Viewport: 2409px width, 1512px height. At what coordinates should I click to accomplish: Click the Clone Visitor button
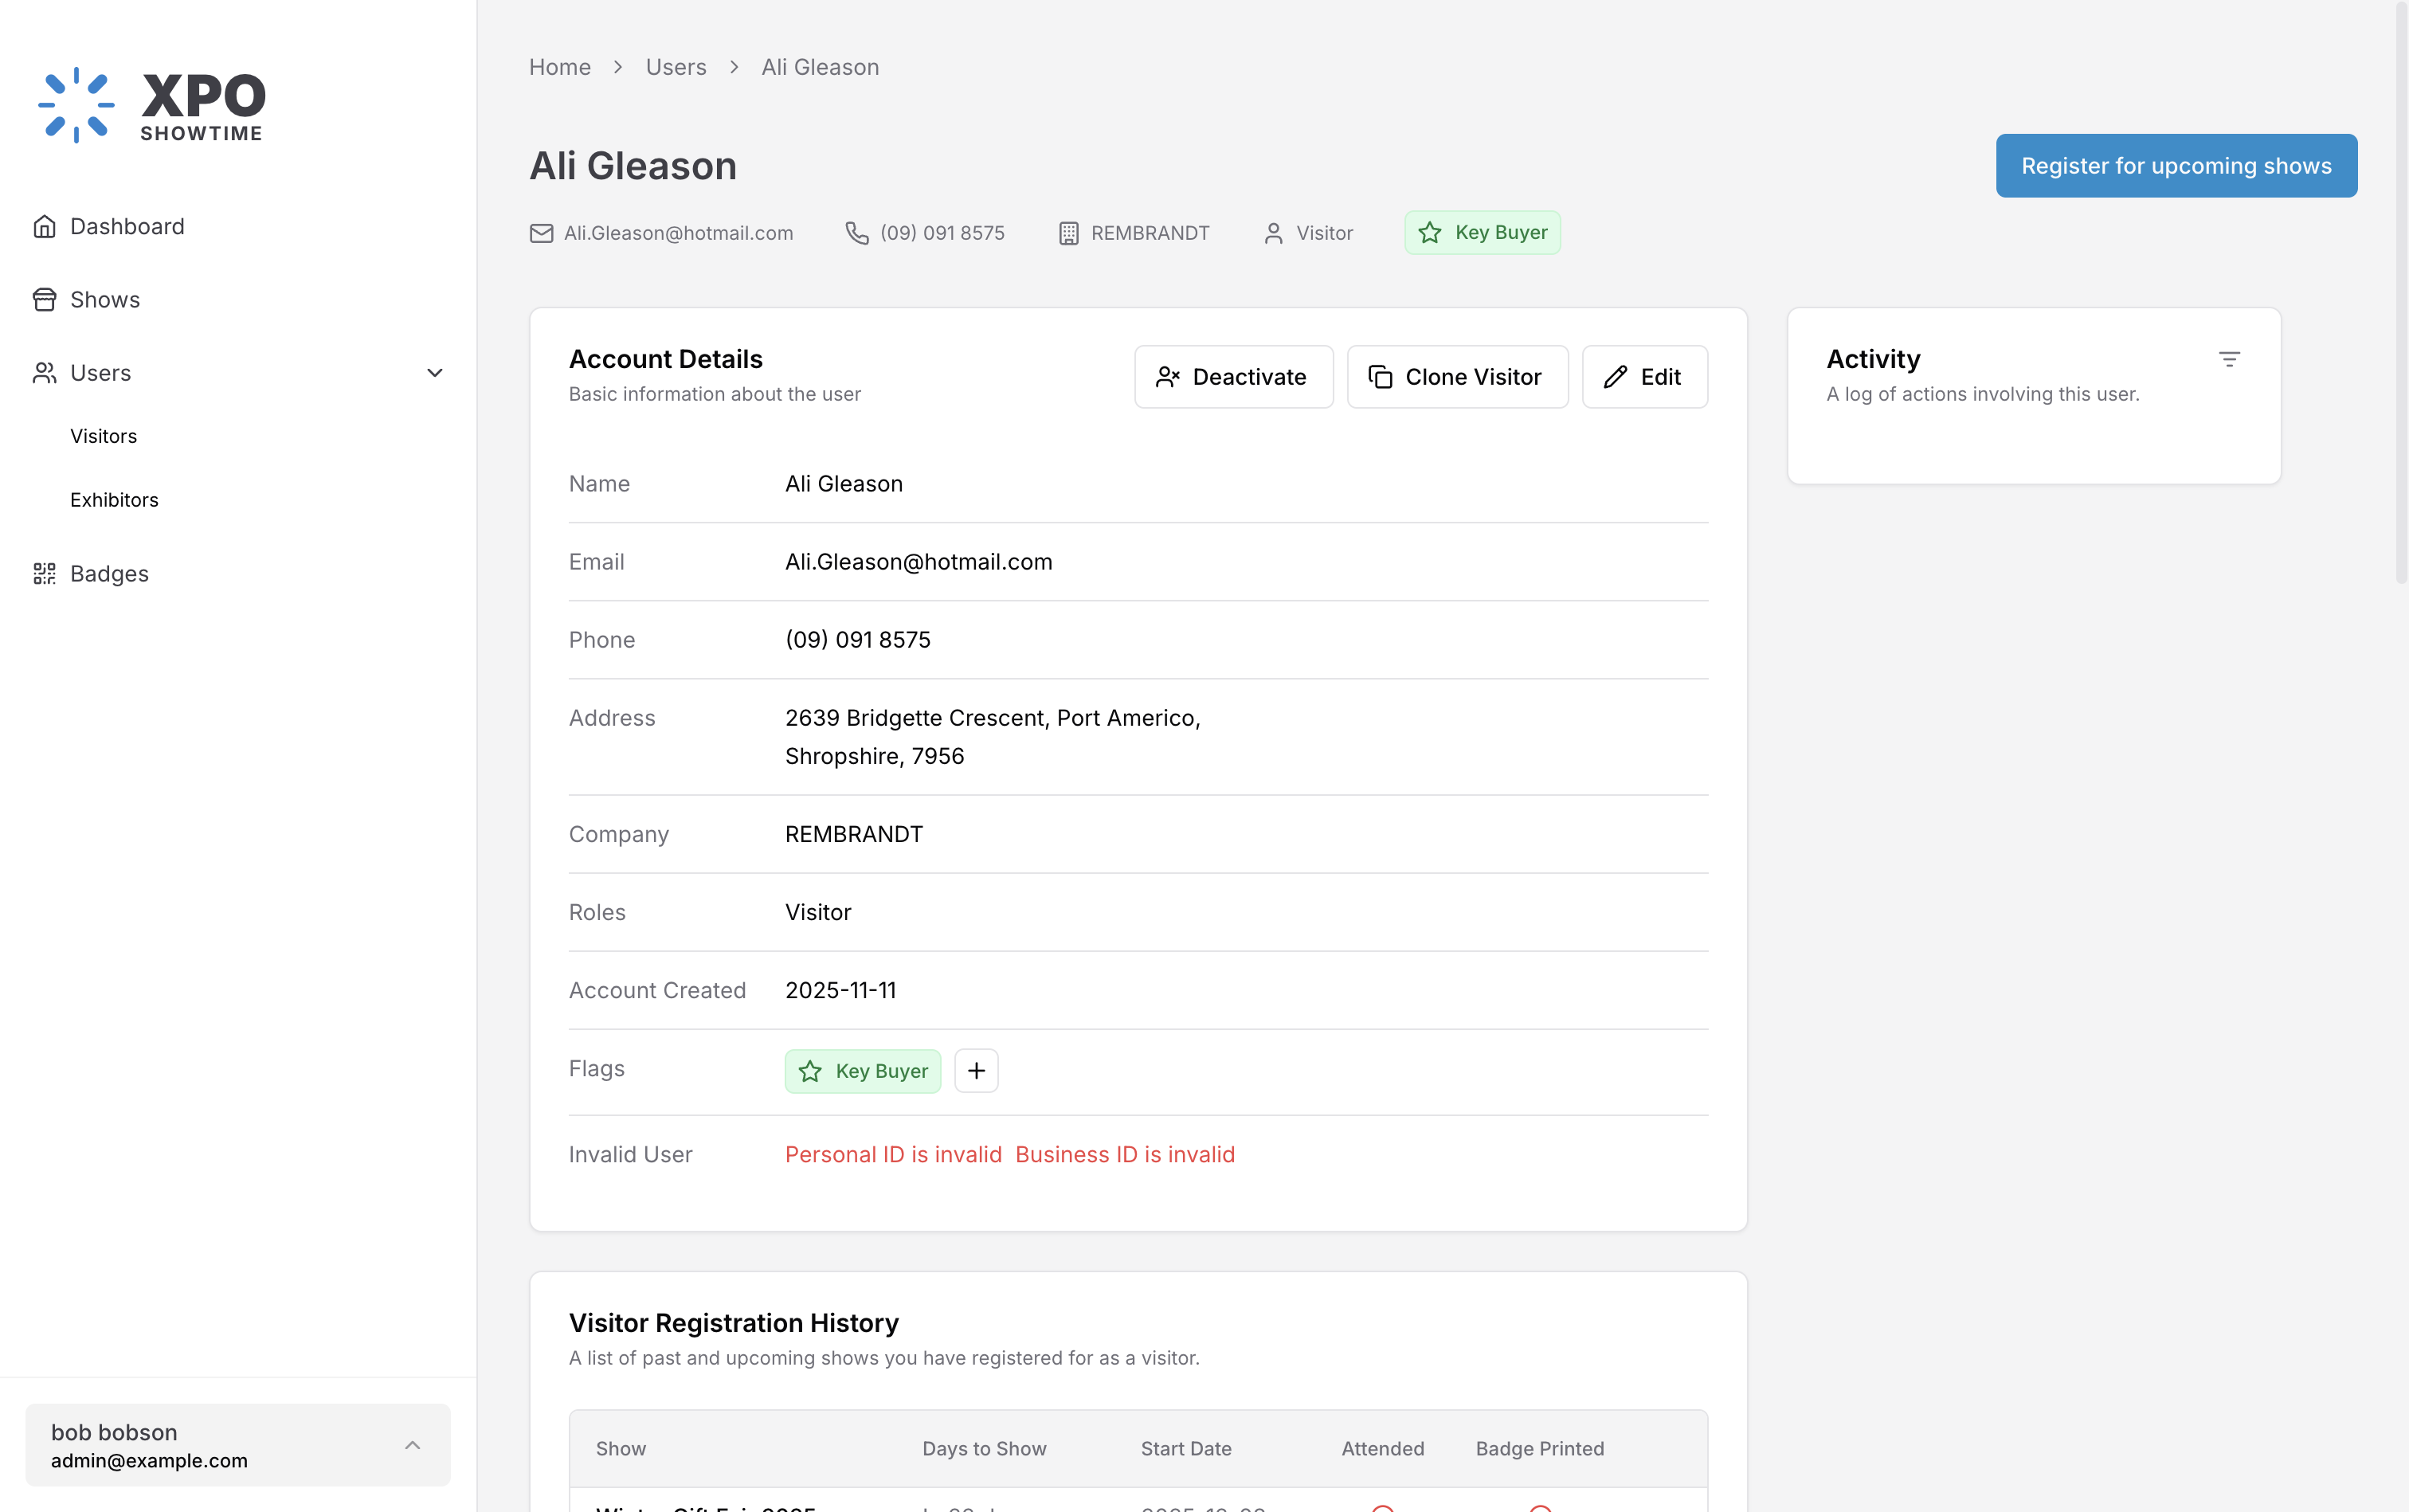pos(1456,377)
